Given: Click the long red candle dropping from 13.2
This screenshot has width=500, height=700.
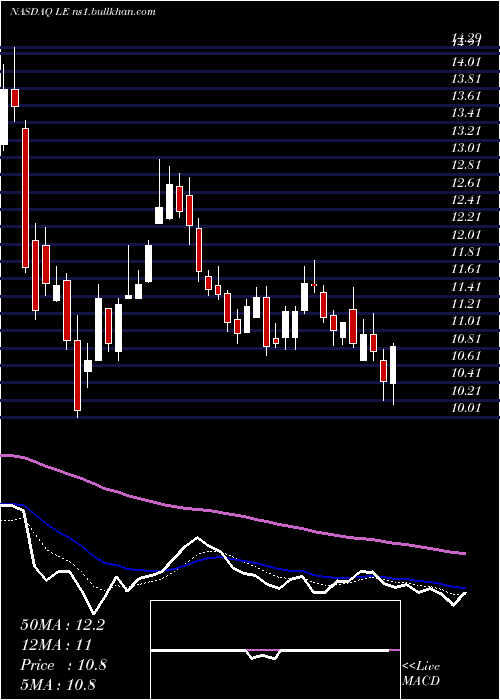Looking at the screenshot, I should [25, 198].
